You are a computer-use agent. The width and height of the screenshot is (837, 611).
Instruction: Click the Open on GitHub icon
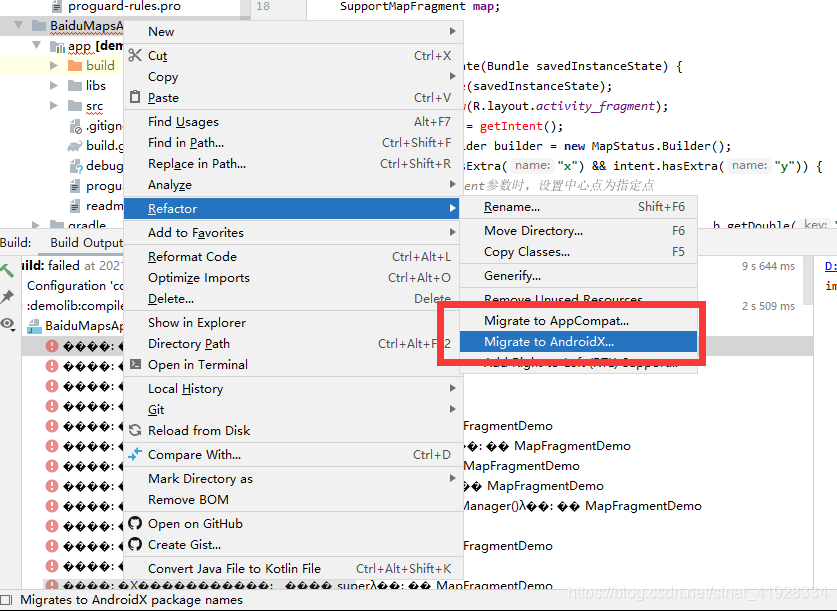pos(135,523)
